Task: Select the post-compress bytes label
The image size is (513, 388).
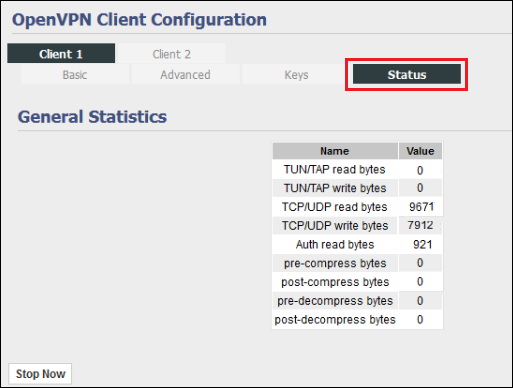Action: pos(335,282)
